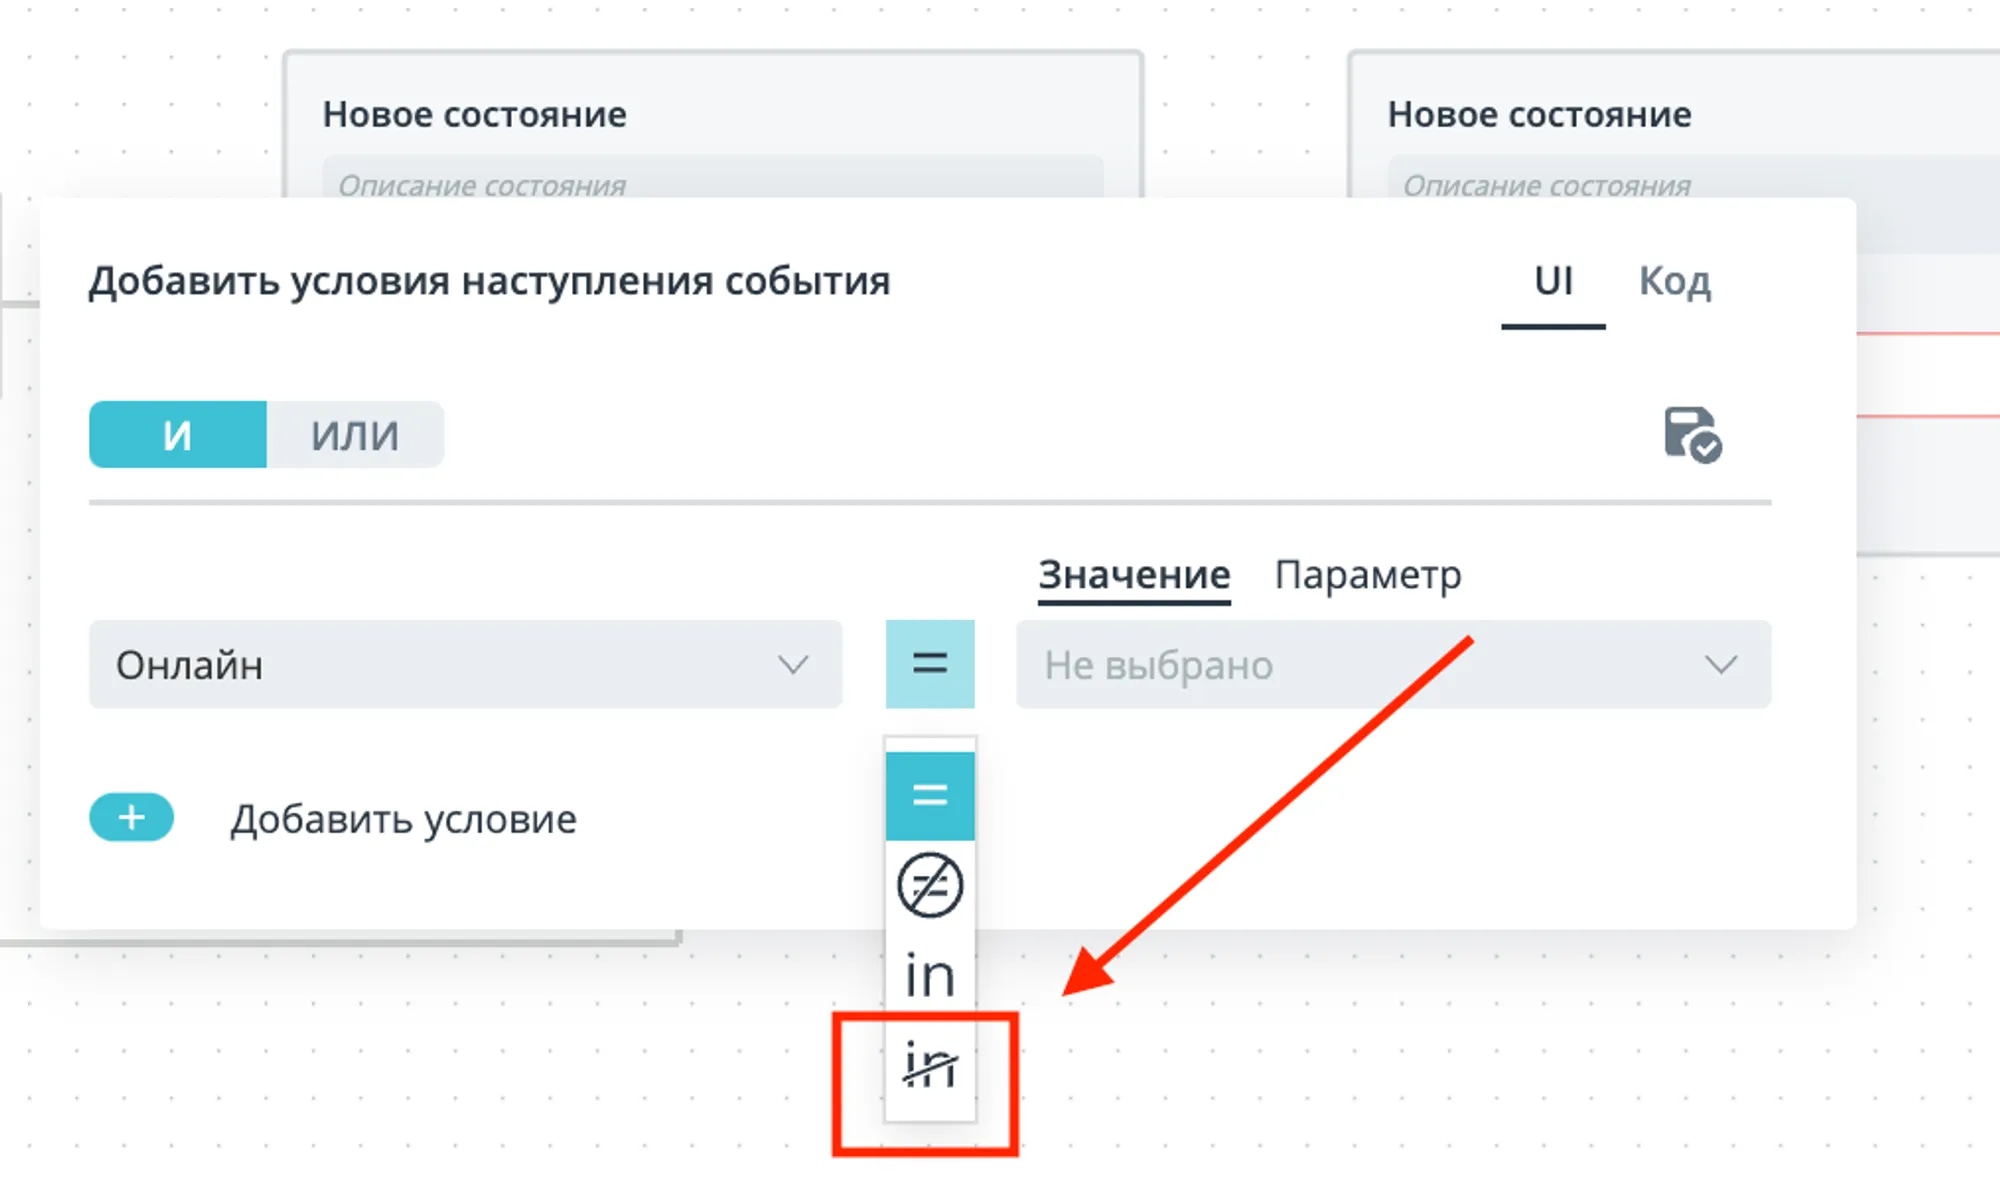Image resolution: width=2000 pixels, height=1183 pixels.
Task: Select the Значение tab
Action: (x=1134, y=576)
